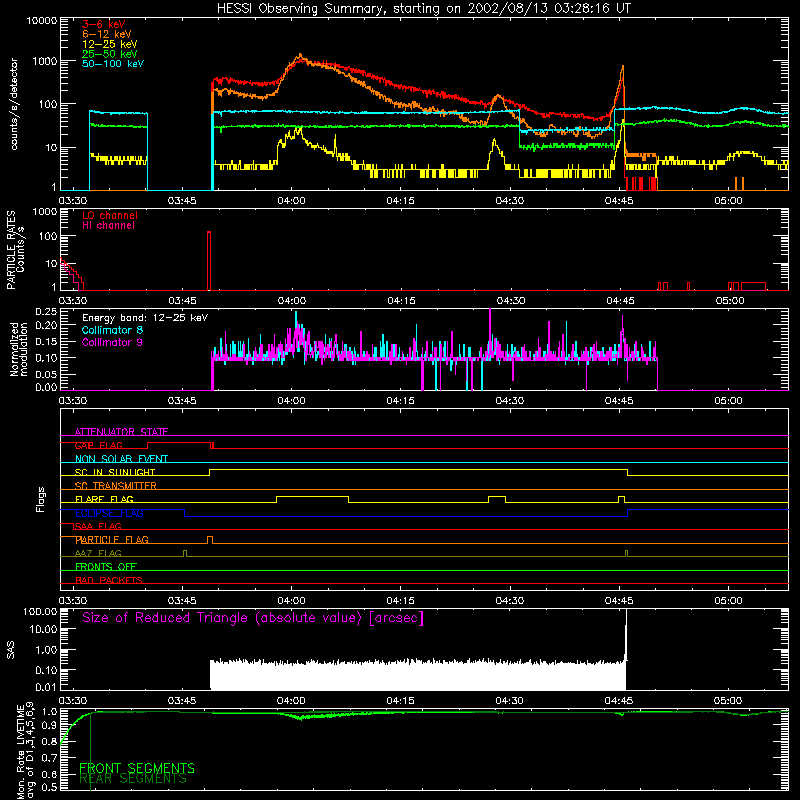Click the Mon. Rate LIVETIME y-axis label
The width and height of the screenshot is (800, 800).
(24, 751)
